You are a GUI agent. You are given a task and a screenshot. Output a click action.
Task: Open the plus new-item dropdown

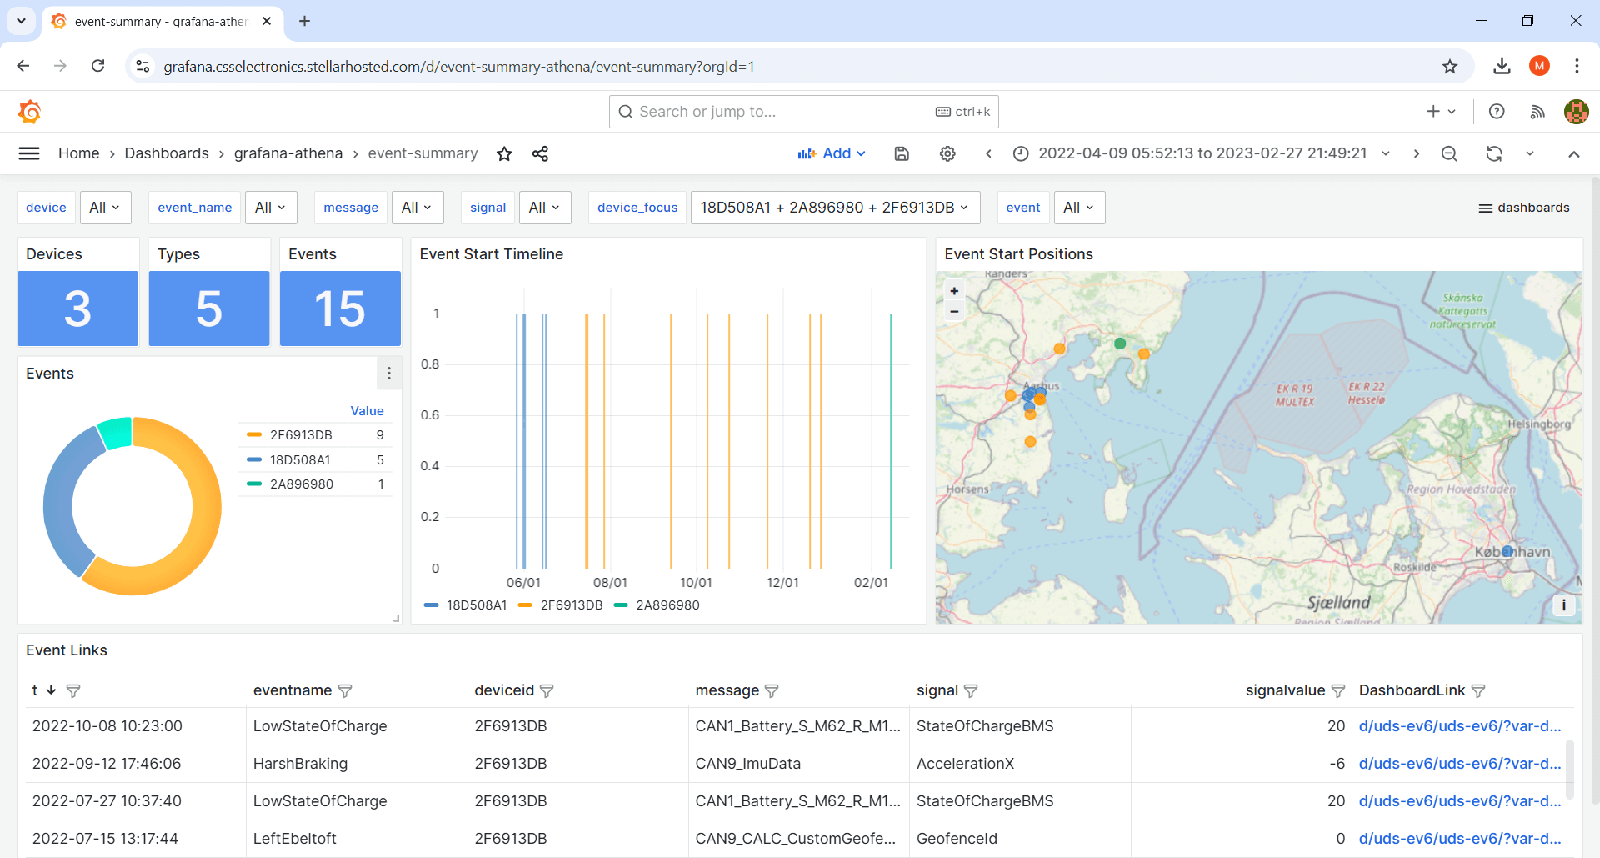tap(1441, 111)
